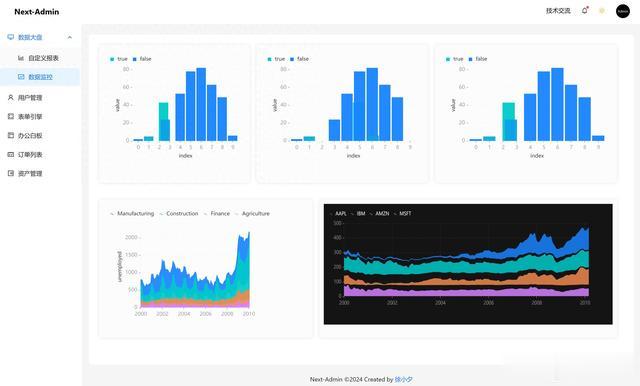Click the 资产管理 asset management icon
The width and height of the screenshot is (640, 386).
tap(11, 173)
